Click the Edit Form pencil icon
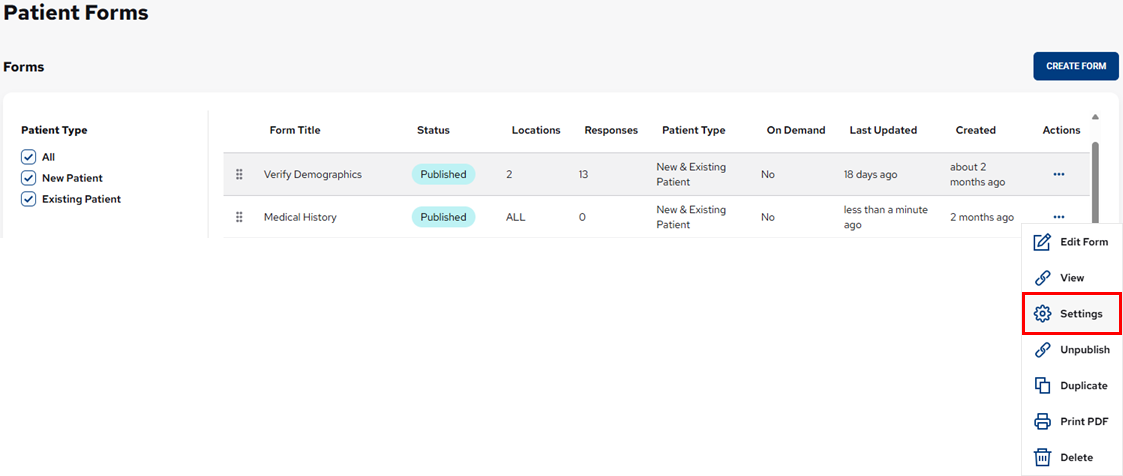 (x=1042, y=242)
